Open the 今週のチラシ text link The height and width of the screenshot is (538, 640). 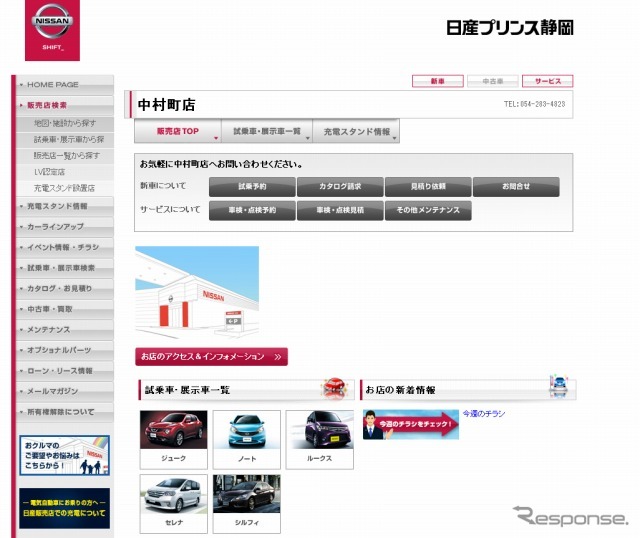[x=484, y=414]
